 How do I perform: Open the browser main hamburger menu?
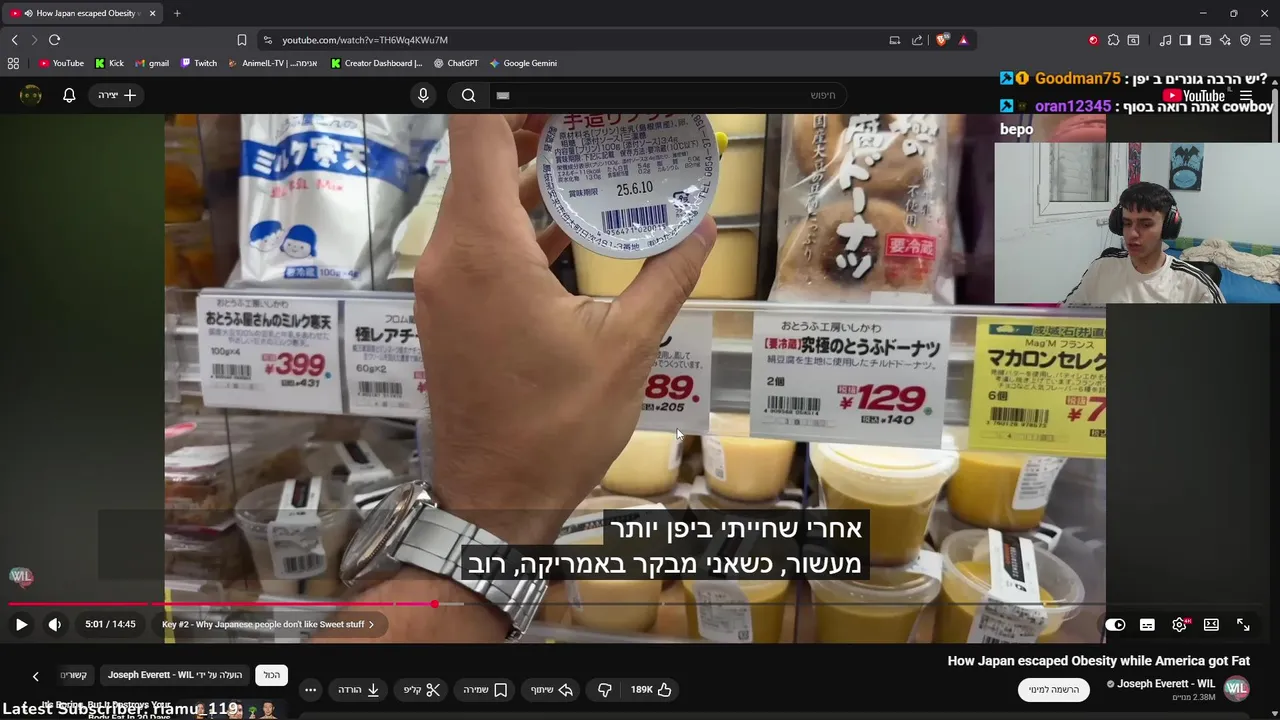[x=1266, y=40]
